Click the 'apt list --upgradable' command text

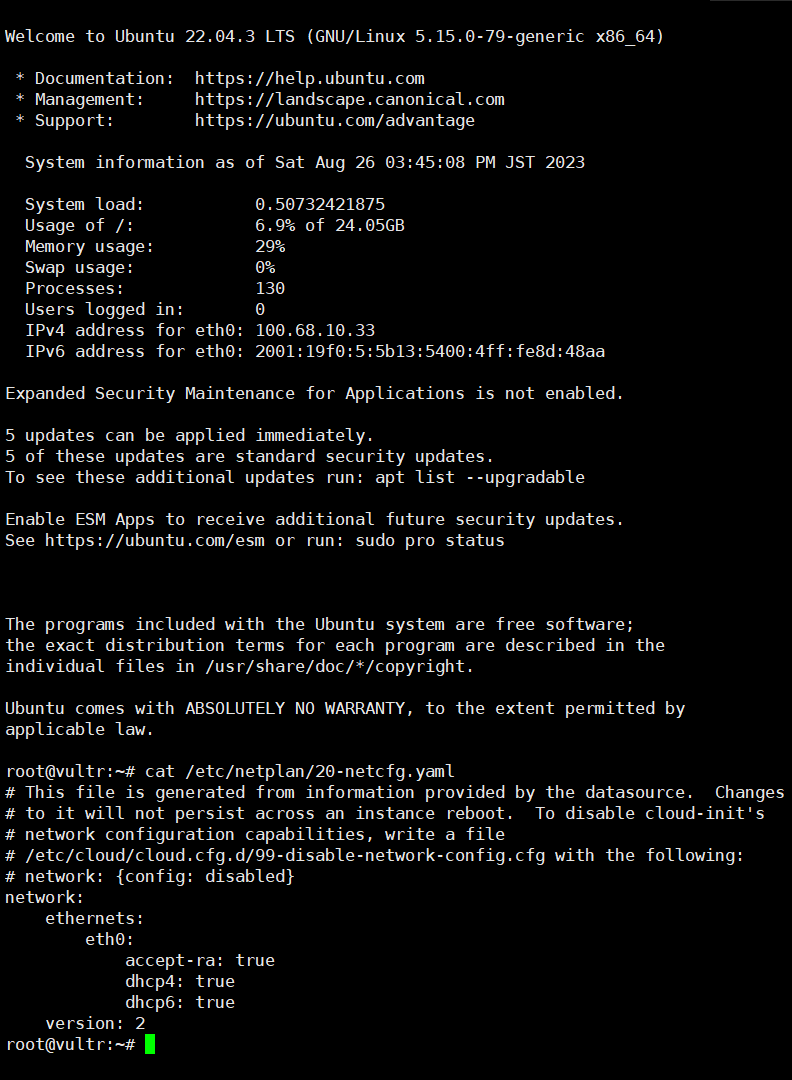point(479,477)
